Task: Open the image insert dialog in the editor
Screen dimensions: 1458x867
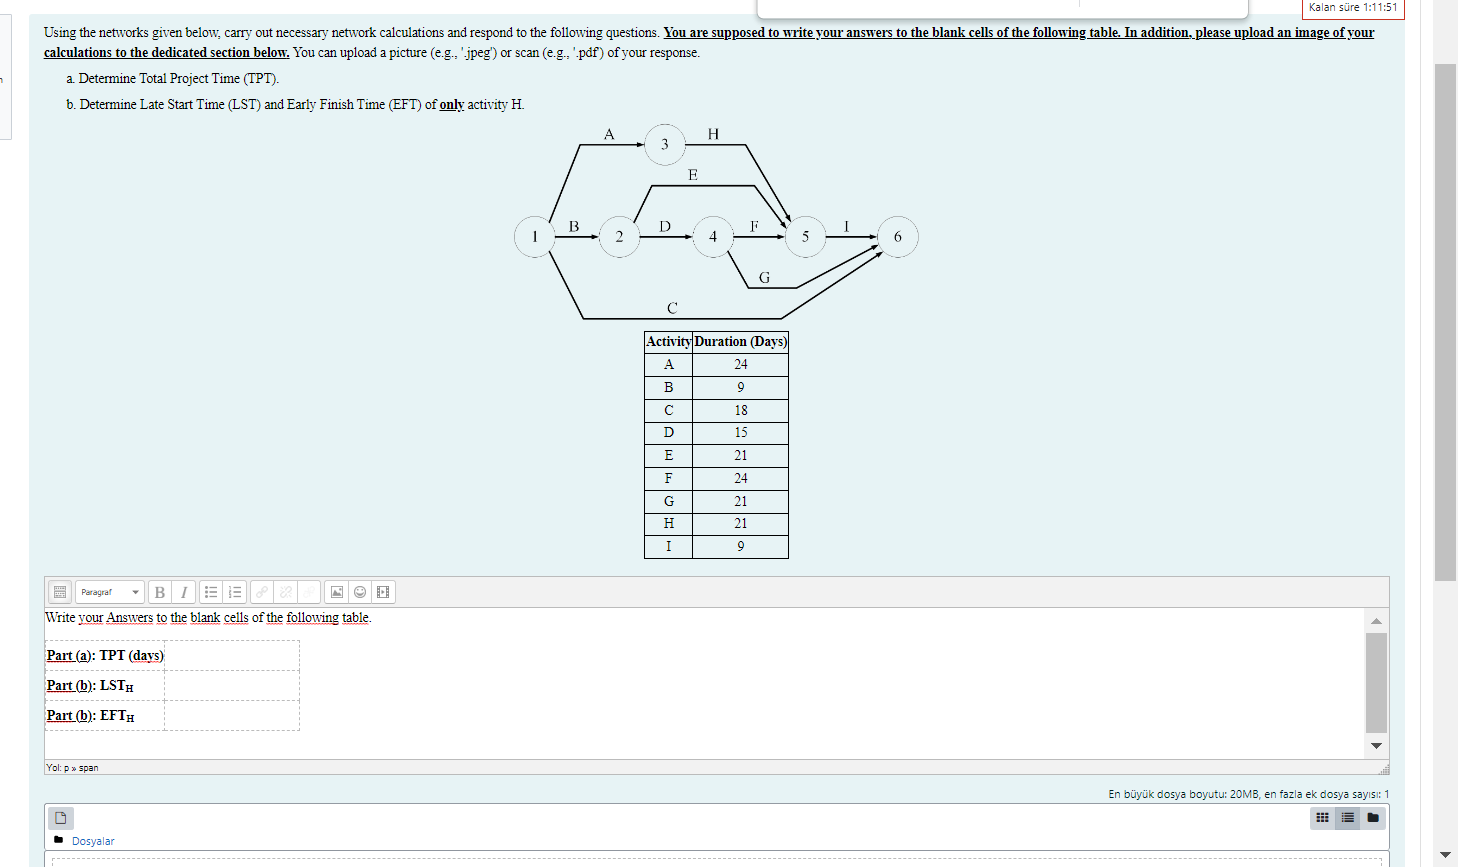Action: pyautogui.click(x=336, y=591)
